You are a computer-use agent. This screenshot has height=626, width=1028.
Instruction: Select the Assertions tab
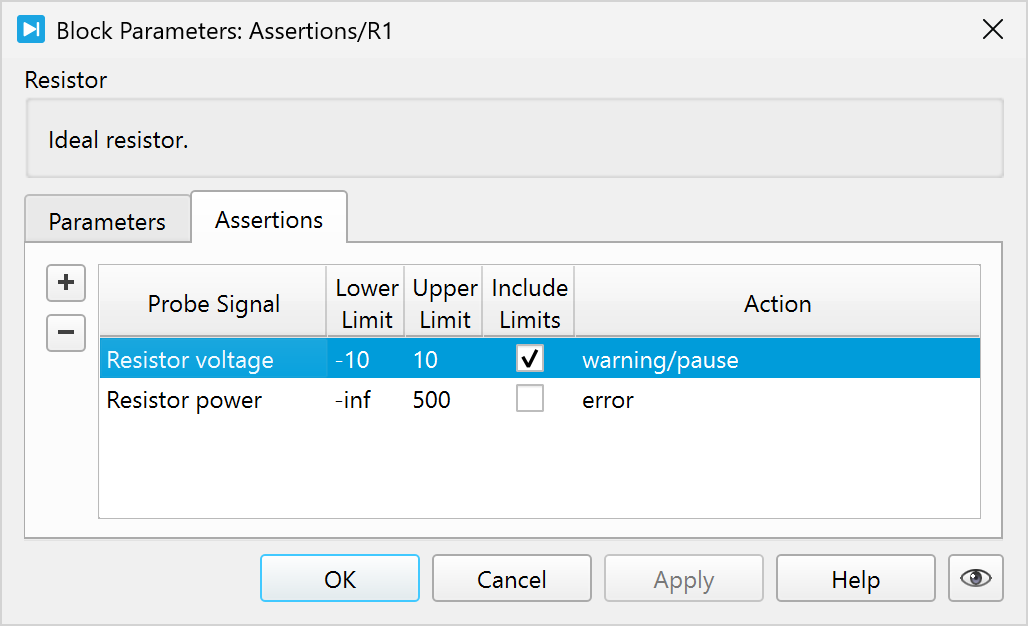point(269,219)
